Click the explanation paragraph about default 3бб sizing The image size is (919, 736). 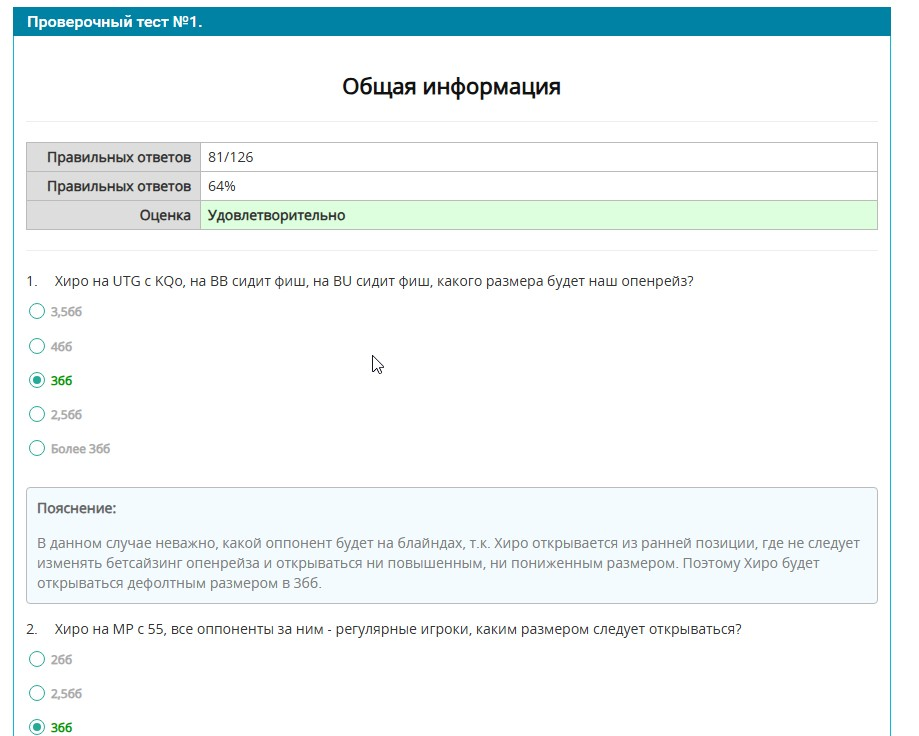pyautogui.click(x=448, y=563)
